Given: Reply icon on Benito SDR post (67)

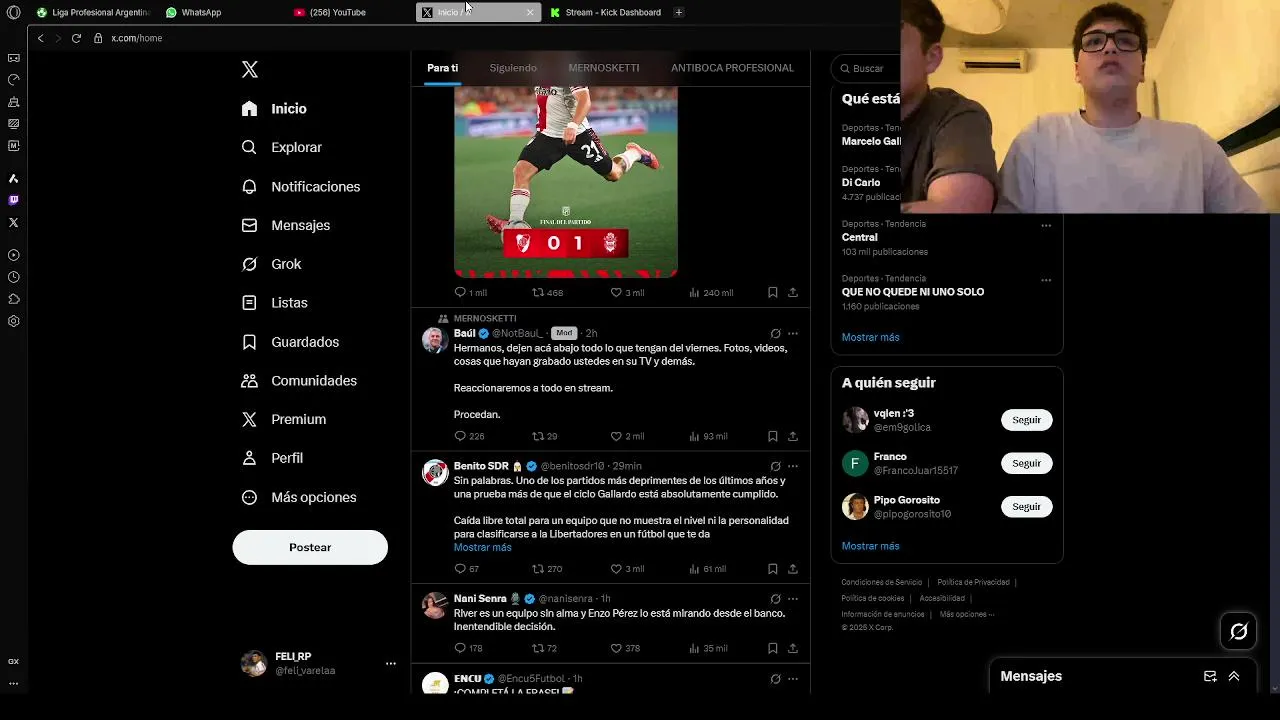Looking at the screenshot, I should (460, 569).
